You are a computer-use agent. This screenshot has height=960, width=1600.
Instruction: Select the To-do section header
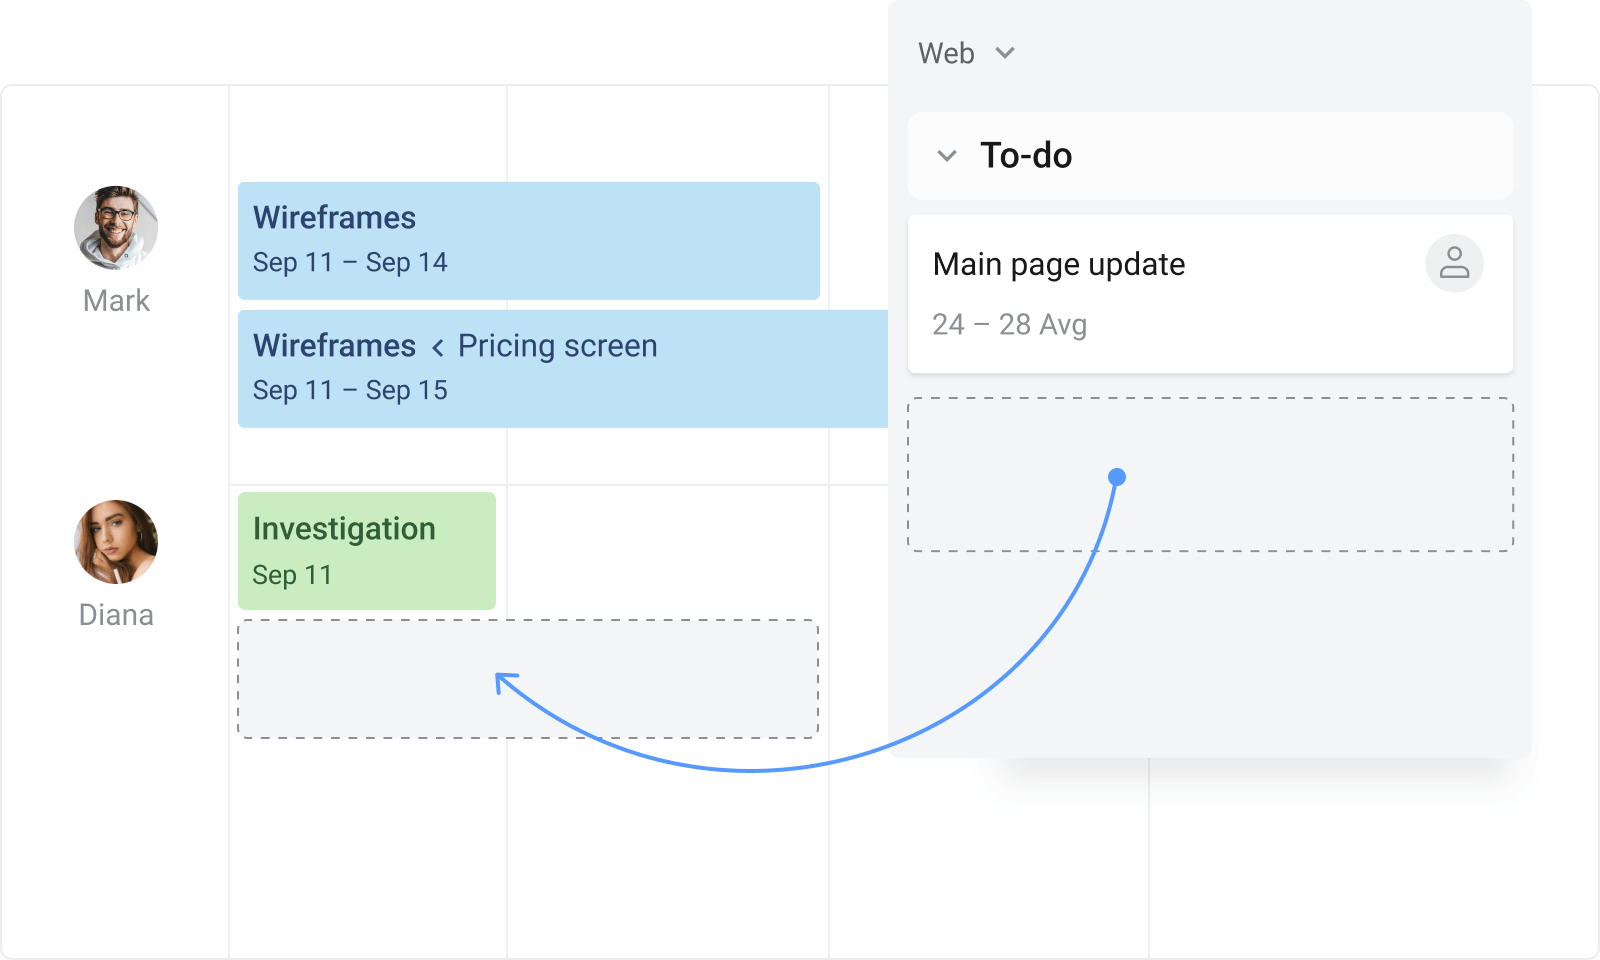(x=1028, y=156)
